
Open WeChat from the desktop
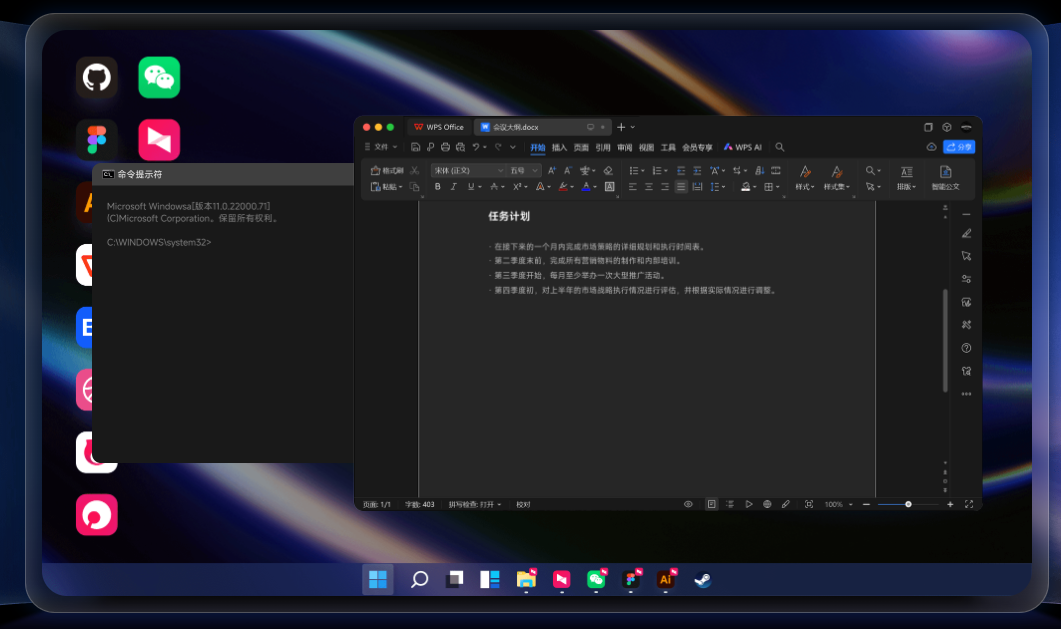pyautogui.click(x=159, y=77)
